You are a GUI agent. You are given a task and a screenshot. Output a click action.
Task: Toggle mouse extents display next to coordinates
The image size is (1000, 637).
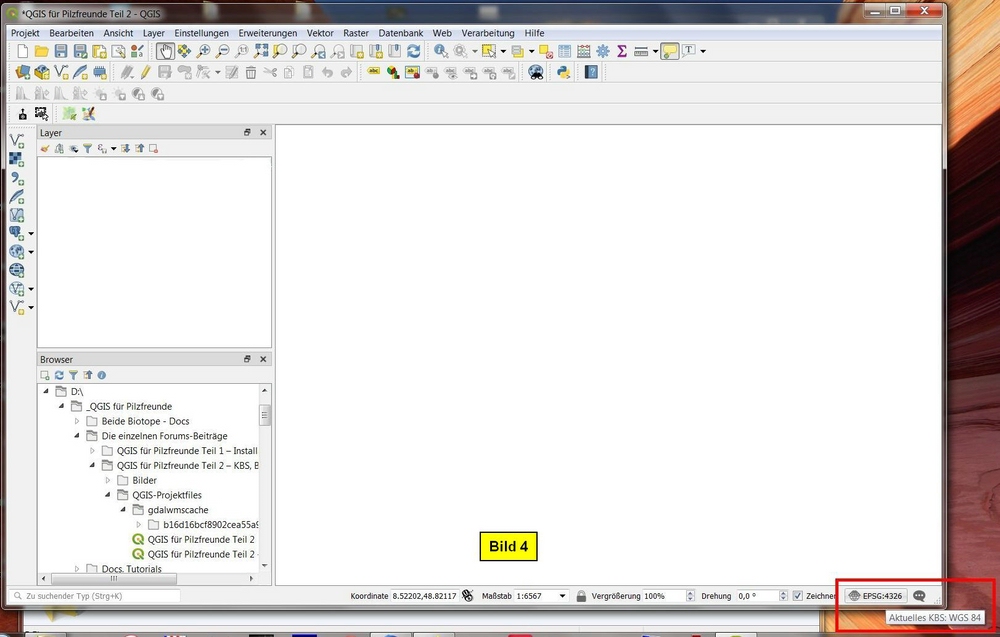click(x=467, y=596)
